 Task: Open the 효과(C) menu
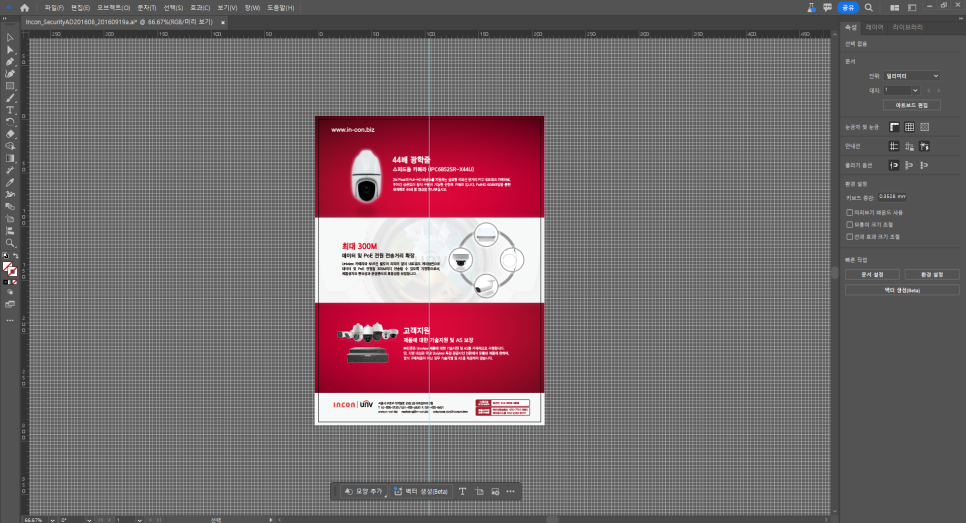(x=200, y=8)
